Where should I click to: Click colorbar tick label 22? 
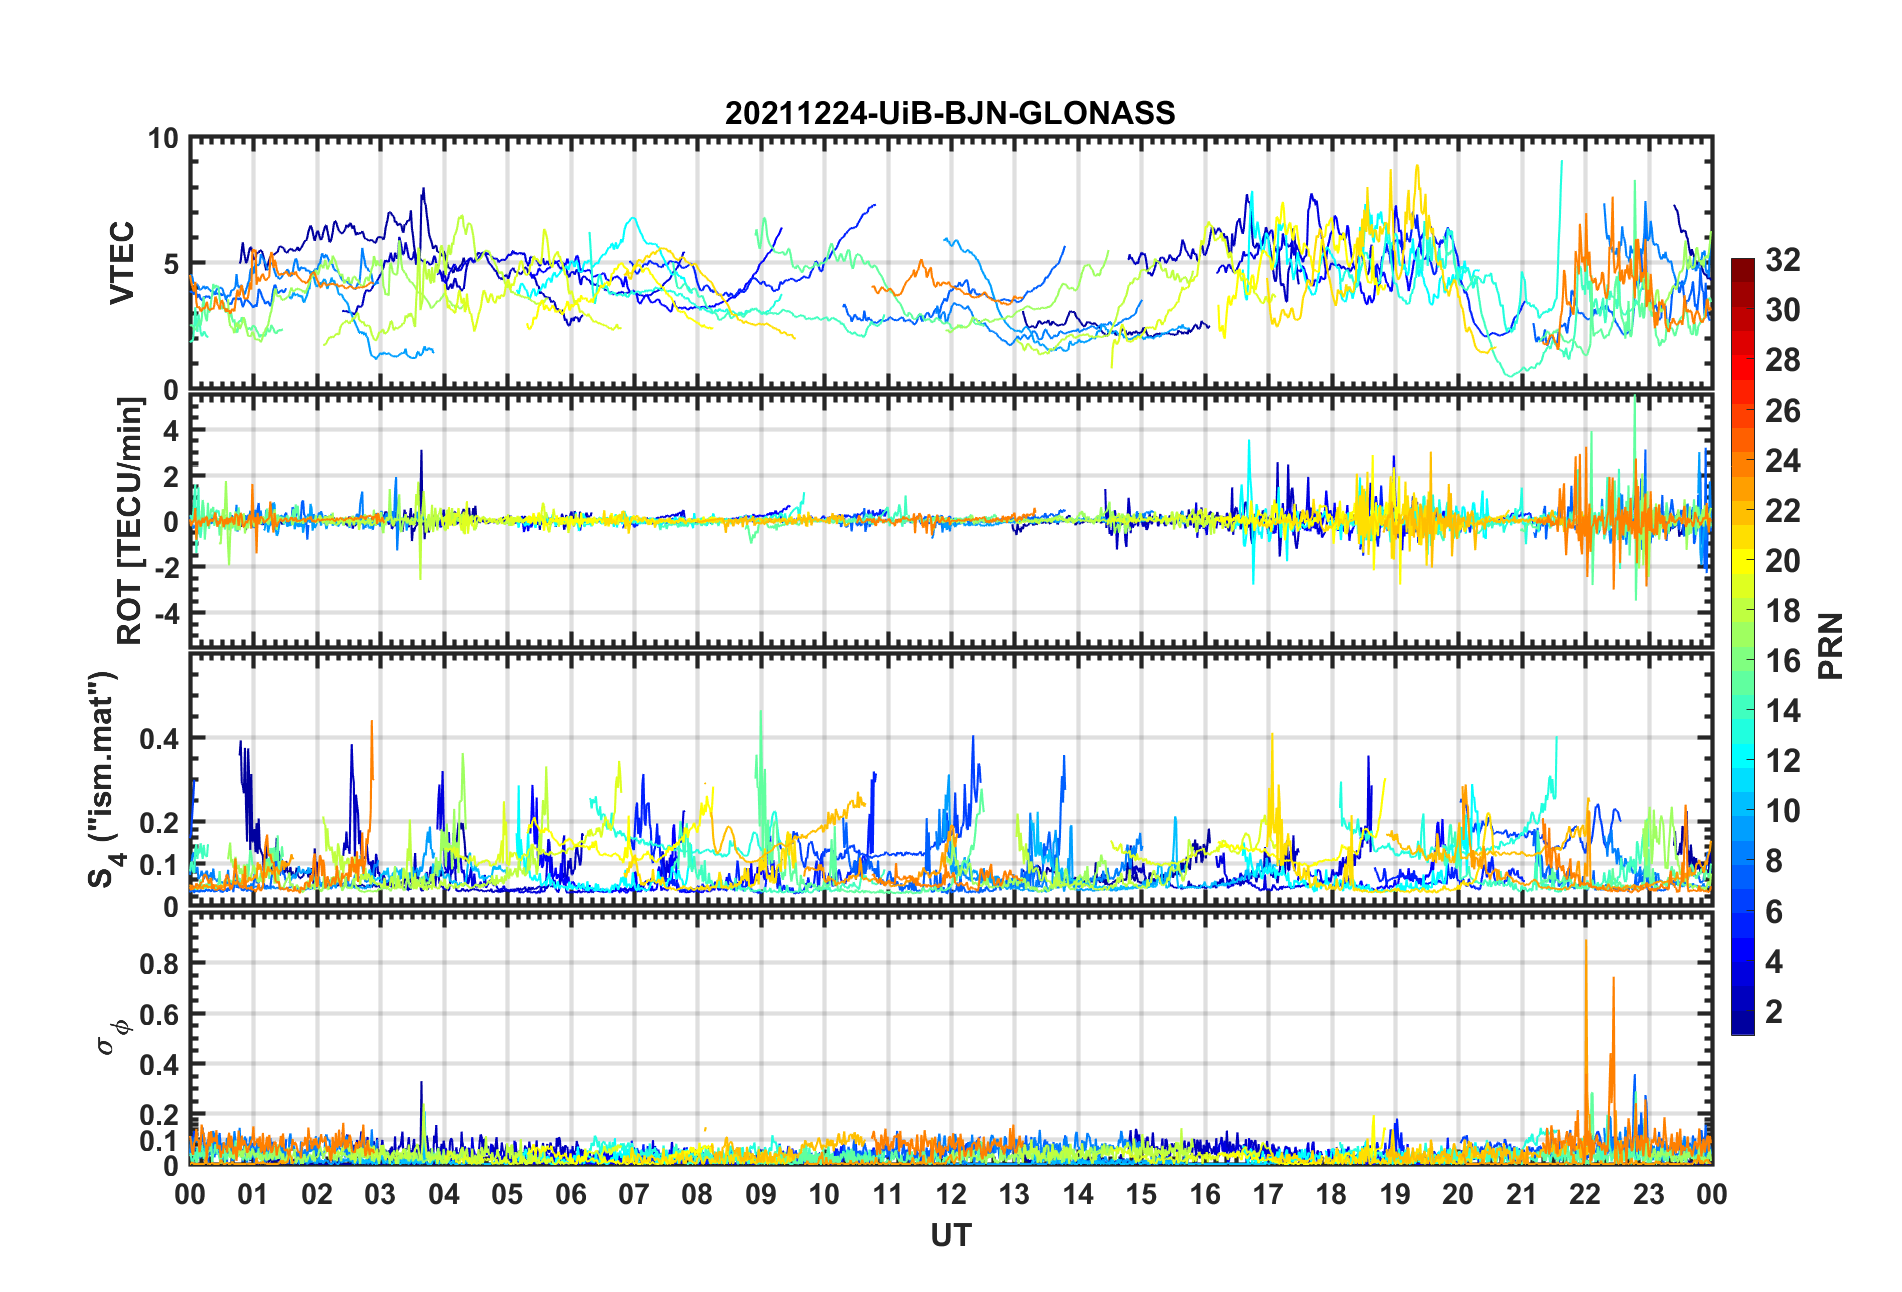1782,510
